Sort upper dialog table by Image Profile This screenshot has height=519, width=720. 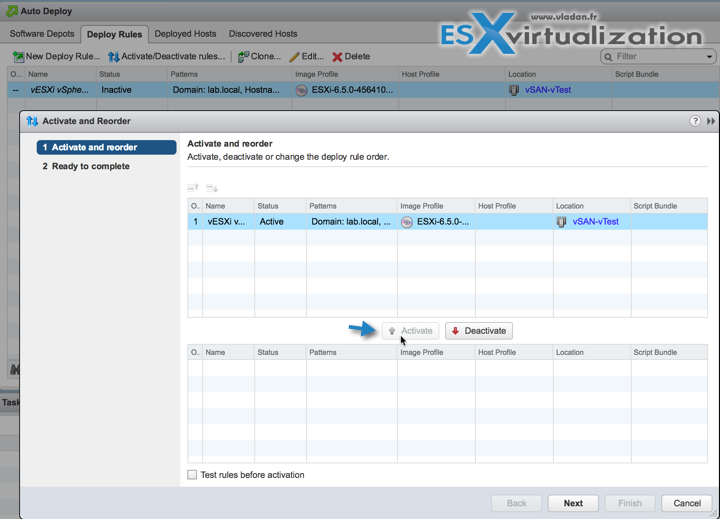[x=436, y=206]
